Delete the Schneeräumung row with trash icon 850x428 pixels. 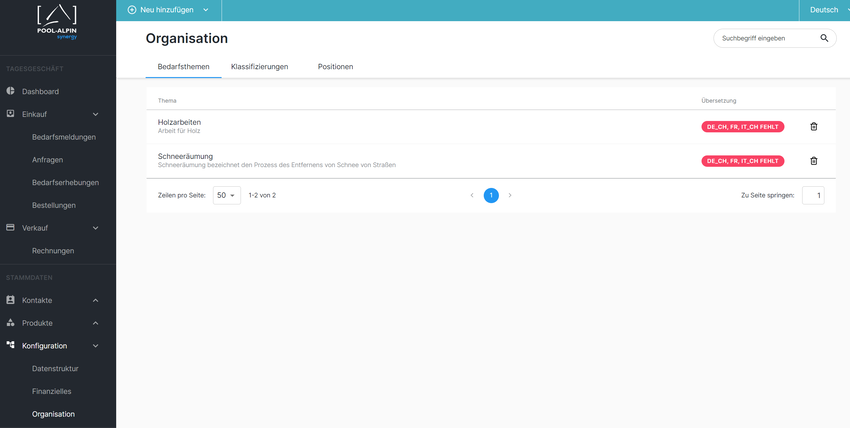[813, 161]
